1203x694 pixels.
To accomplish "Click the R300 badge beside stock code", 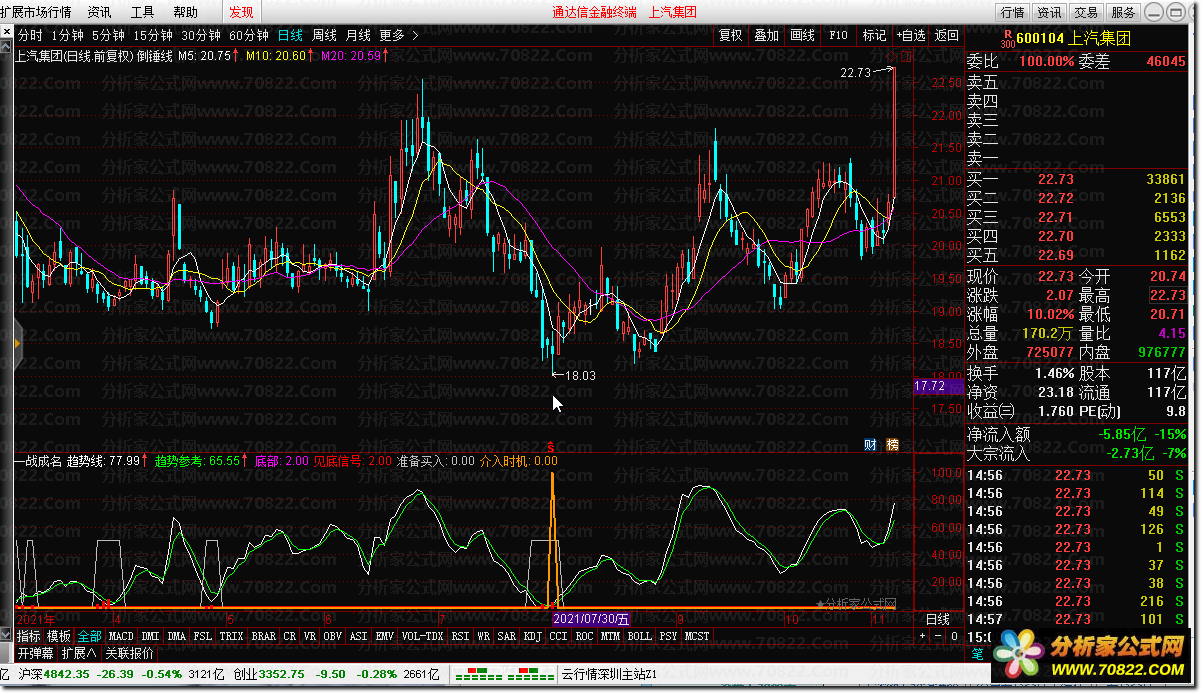I will tap(1006, 39).
